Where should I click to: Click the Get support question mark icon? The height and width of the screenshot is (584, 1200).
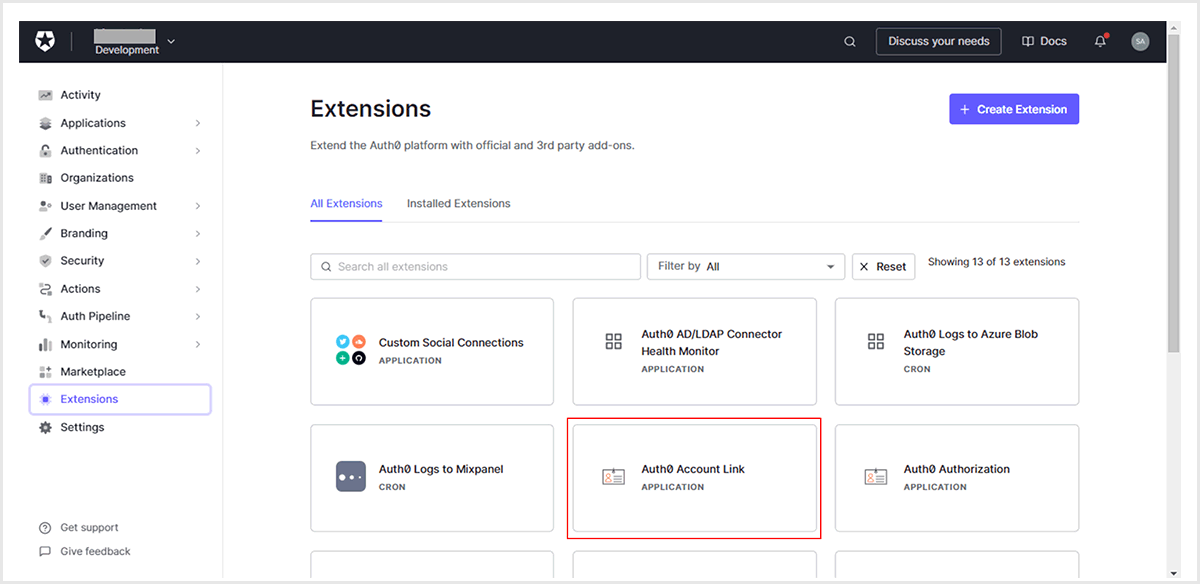coord(45,528)
